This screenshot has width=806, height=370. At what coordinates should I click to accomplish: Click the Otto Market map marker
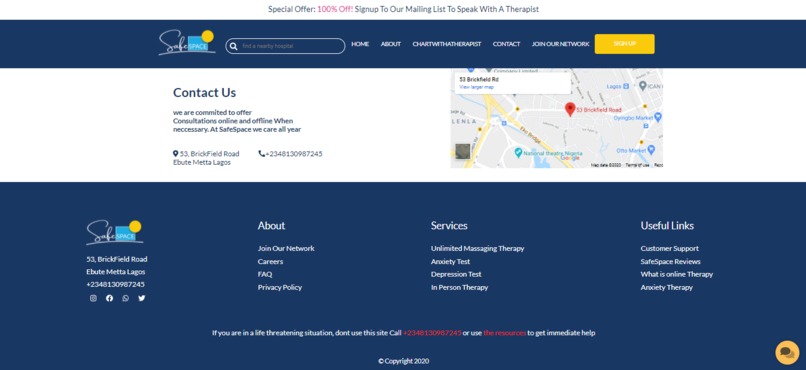point(651,150)
